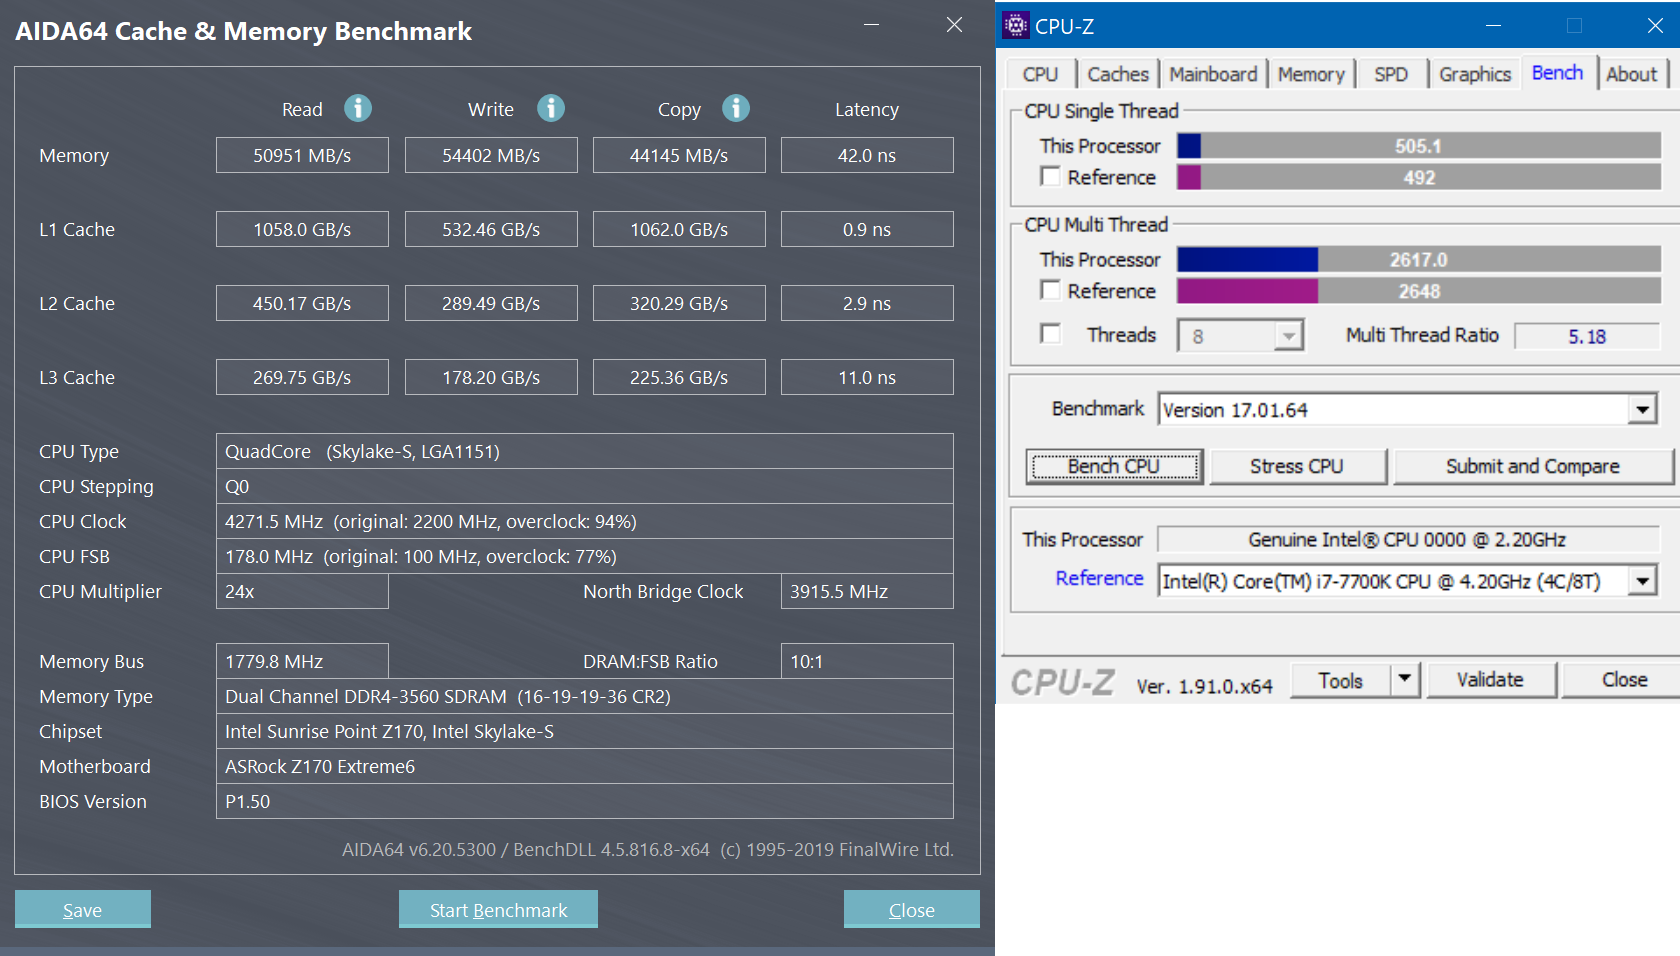
Task: Close the AIDA64 window with the X
Action: [x=955, y=25]
